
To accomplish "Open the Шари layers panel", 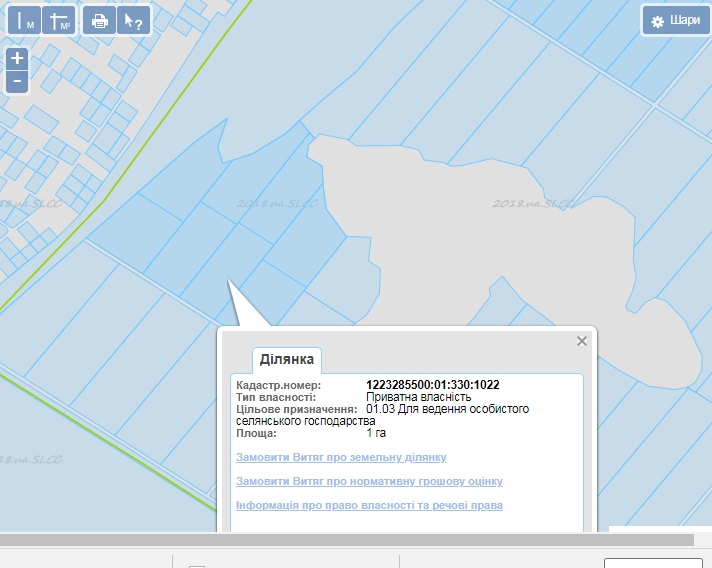I will 675,21.
